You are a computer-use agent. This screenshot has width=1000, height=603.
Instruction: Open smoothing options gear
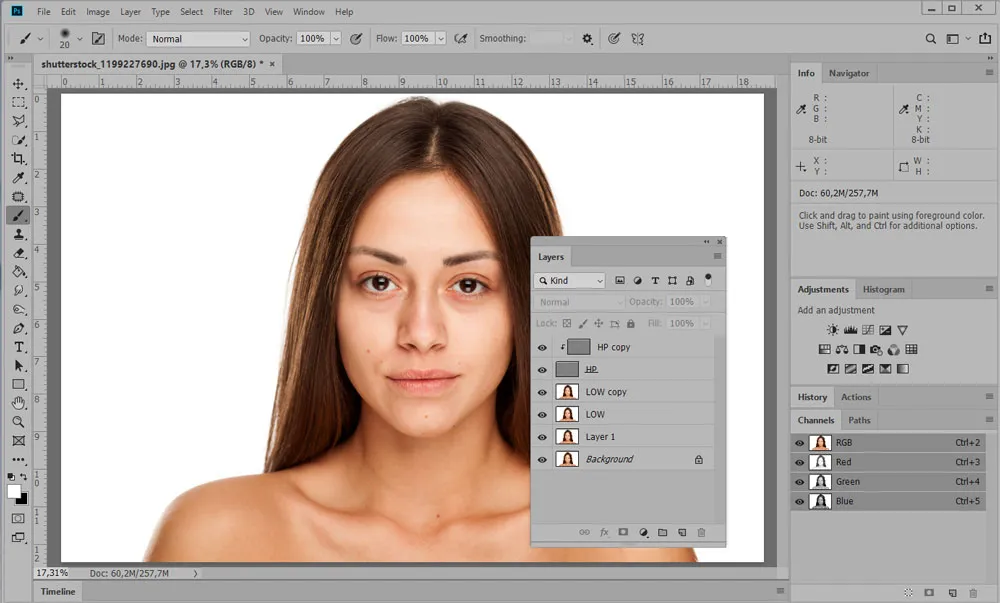587,39
